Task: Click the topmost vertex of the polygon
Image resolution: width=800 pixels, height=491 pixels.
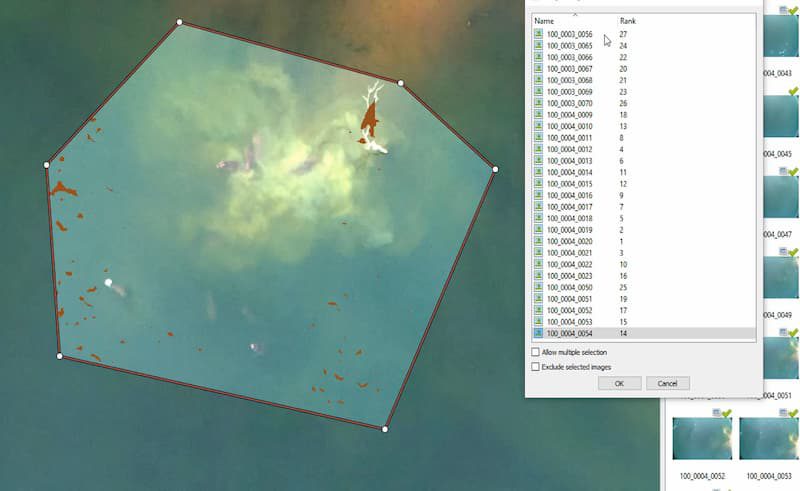Action: [x=179, y=22]
